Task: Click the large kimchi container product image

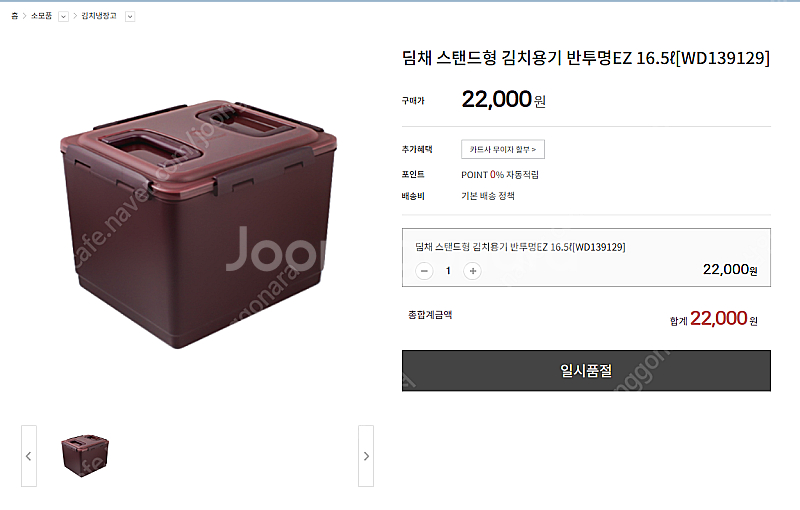Action: coord(198,224)
